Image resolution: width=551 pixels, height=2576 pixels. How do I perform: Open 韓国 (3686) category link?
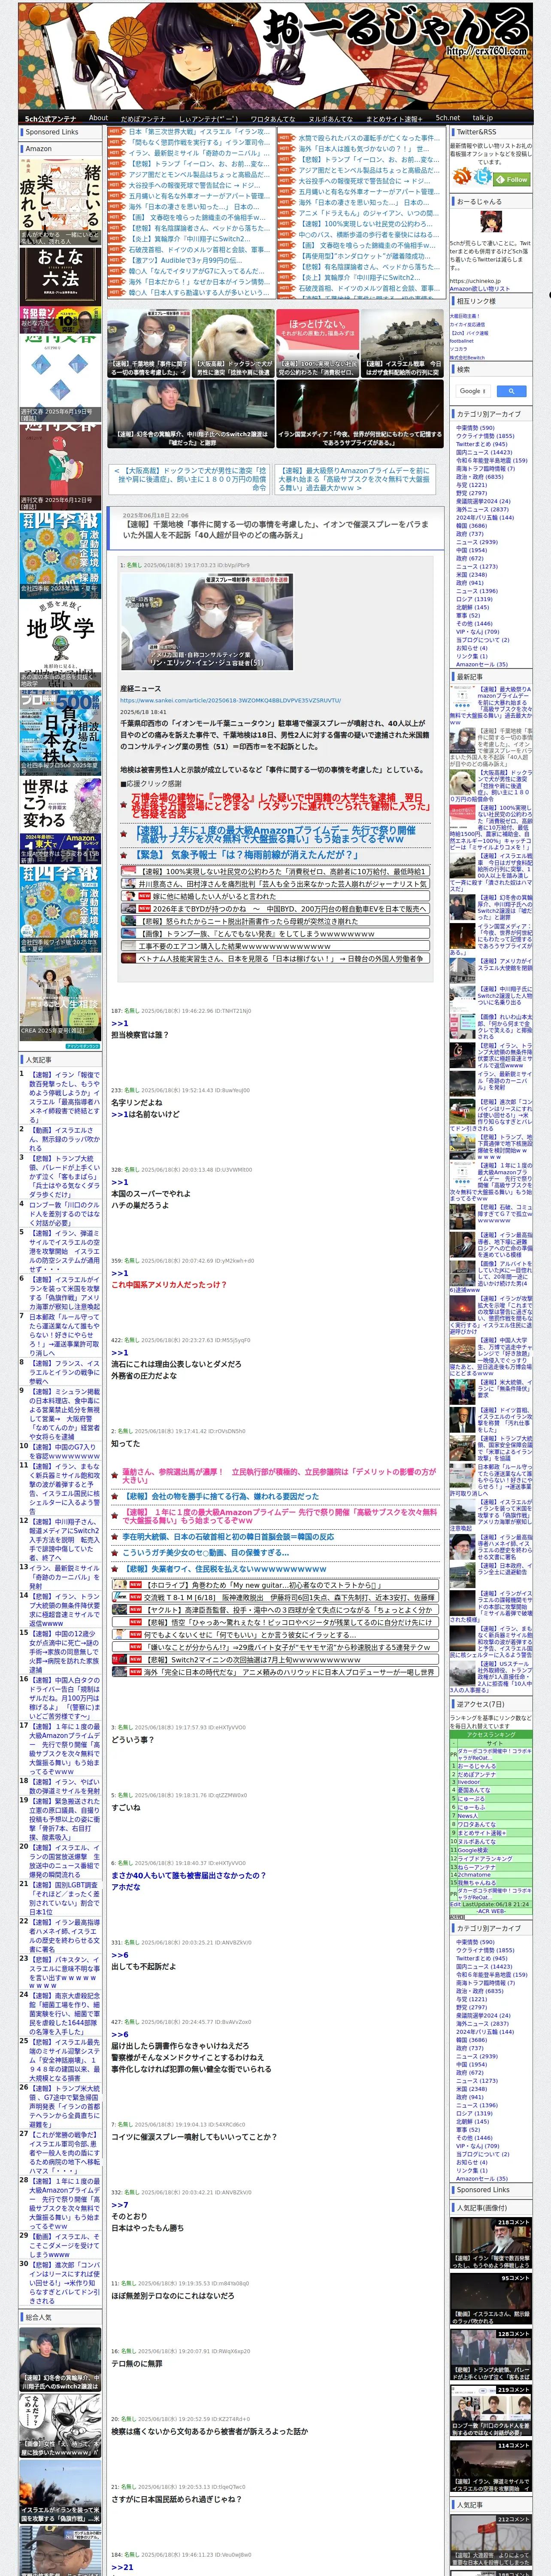472,525
